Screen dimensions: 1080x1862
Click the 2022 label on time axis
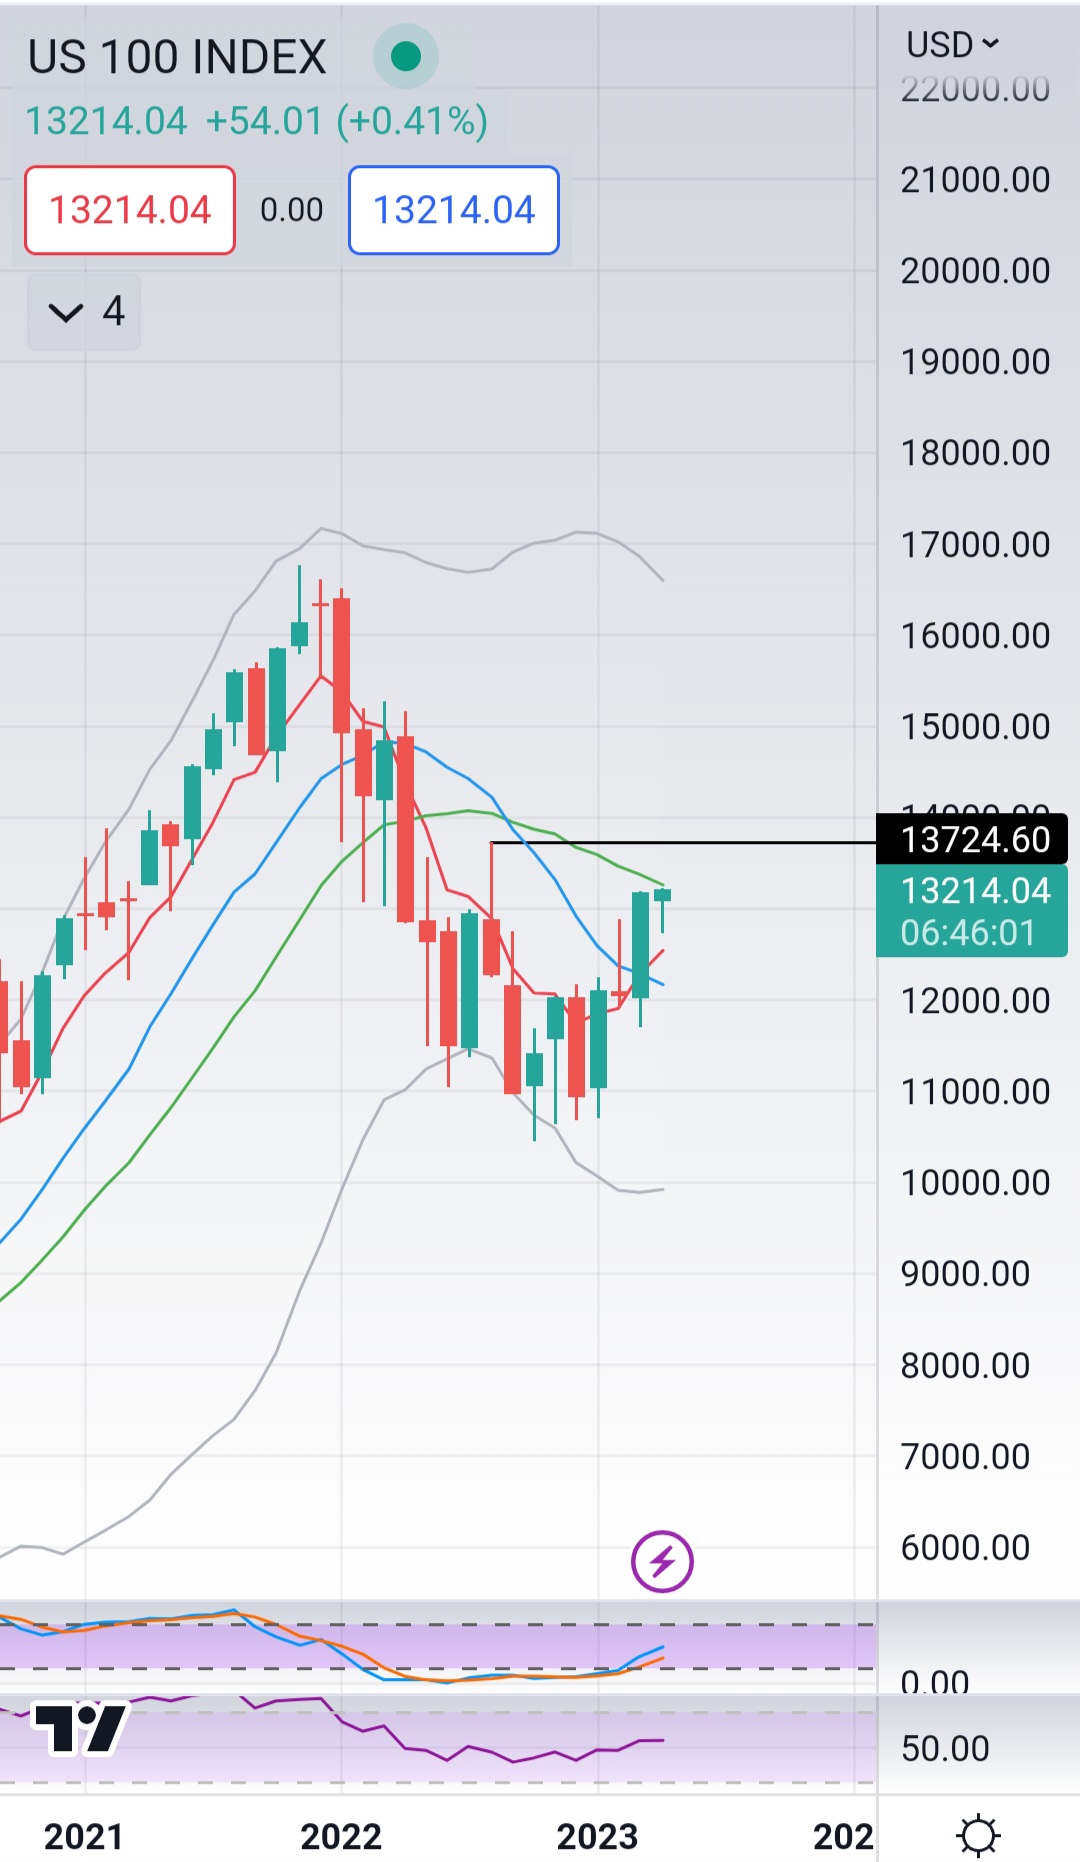341,1836
